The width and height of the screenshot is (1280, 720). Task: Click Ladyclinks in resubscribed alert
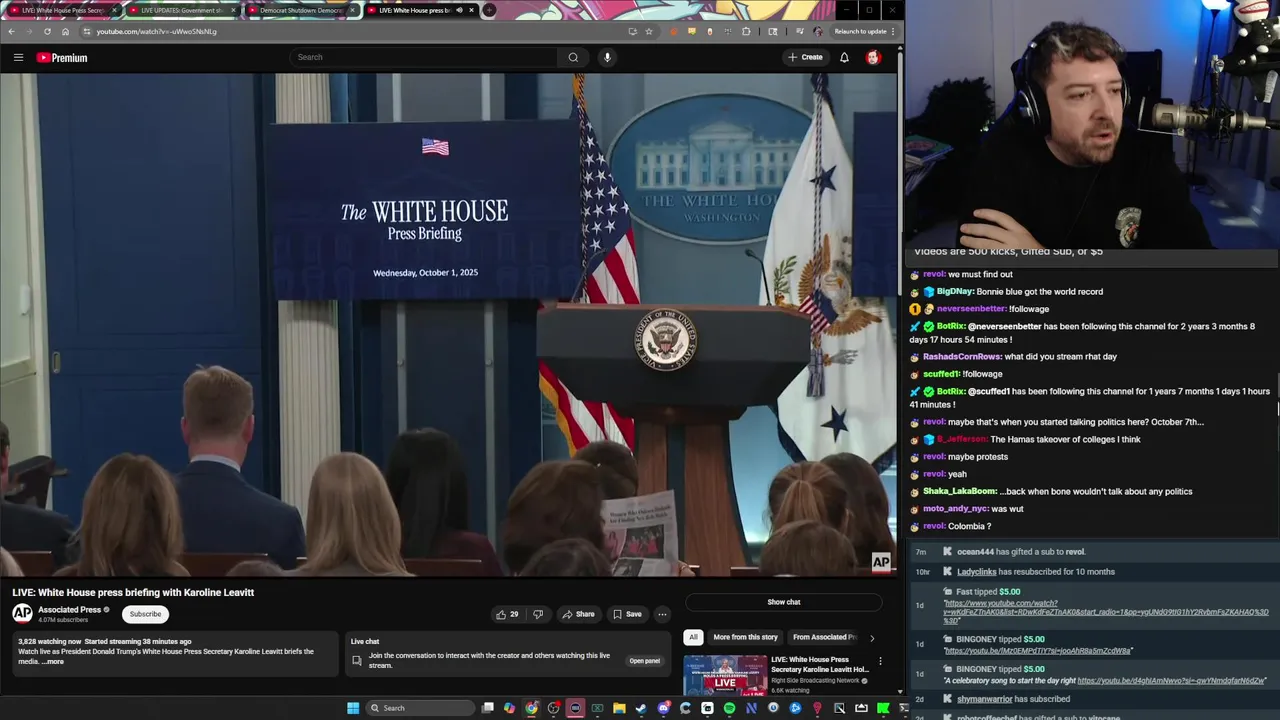(x=976, y=572)
